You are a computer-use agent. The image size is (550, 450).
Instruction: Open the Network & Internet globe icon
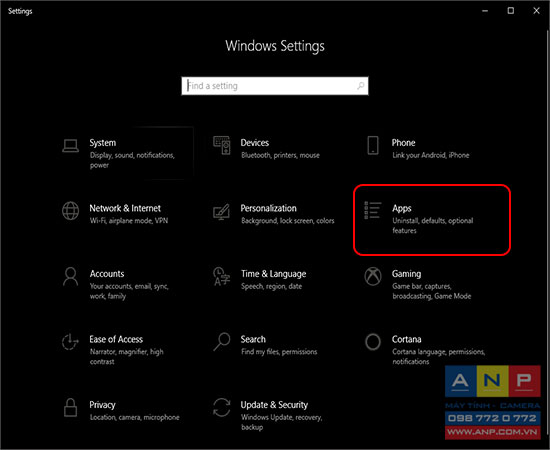tap(71, 211)
